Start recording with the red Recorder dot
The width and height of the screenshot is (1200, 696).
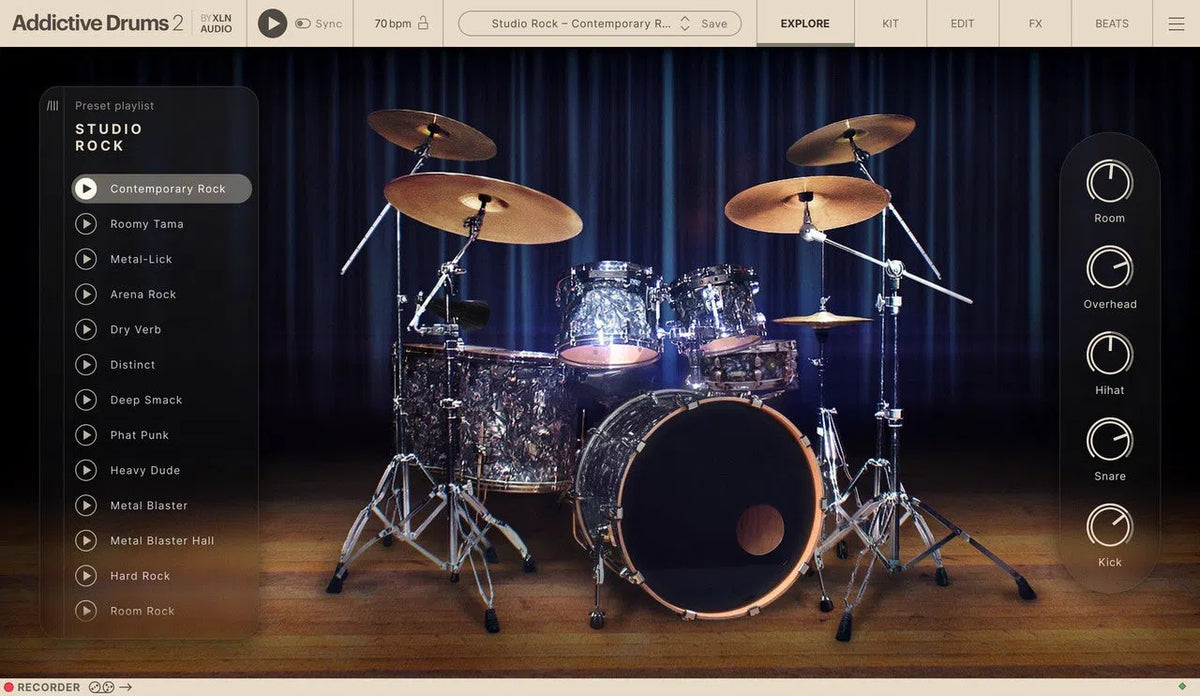pos(8,687)
